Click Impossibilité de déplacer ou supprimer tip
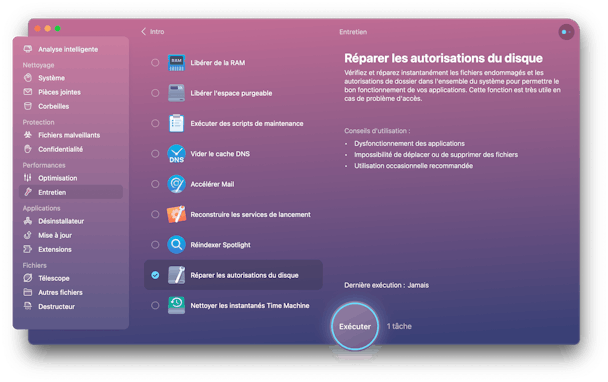608x382 pixels. tap(436, 154)
